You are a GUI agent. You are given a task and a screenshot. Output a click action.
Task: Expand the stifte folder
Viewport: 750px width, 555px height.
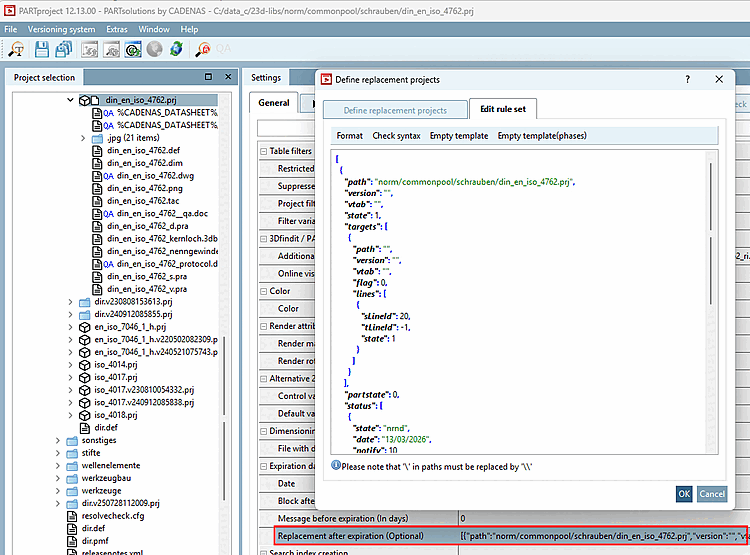pyautogui.click(x=58, y=453)
